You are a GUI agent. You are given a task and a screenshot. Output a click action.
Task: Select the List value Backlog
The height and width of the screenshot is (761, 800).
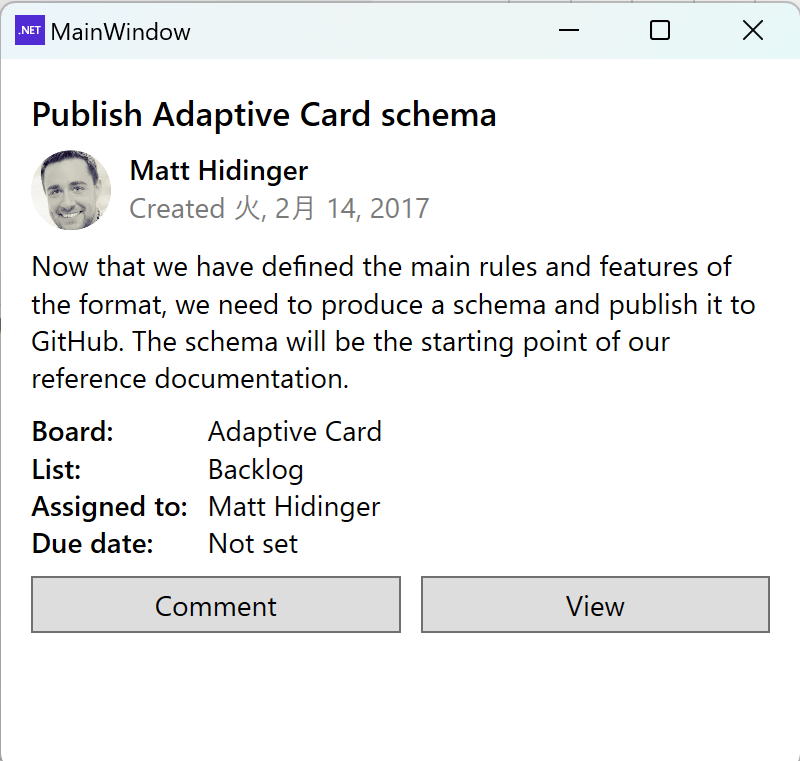(x=256, y=469)
